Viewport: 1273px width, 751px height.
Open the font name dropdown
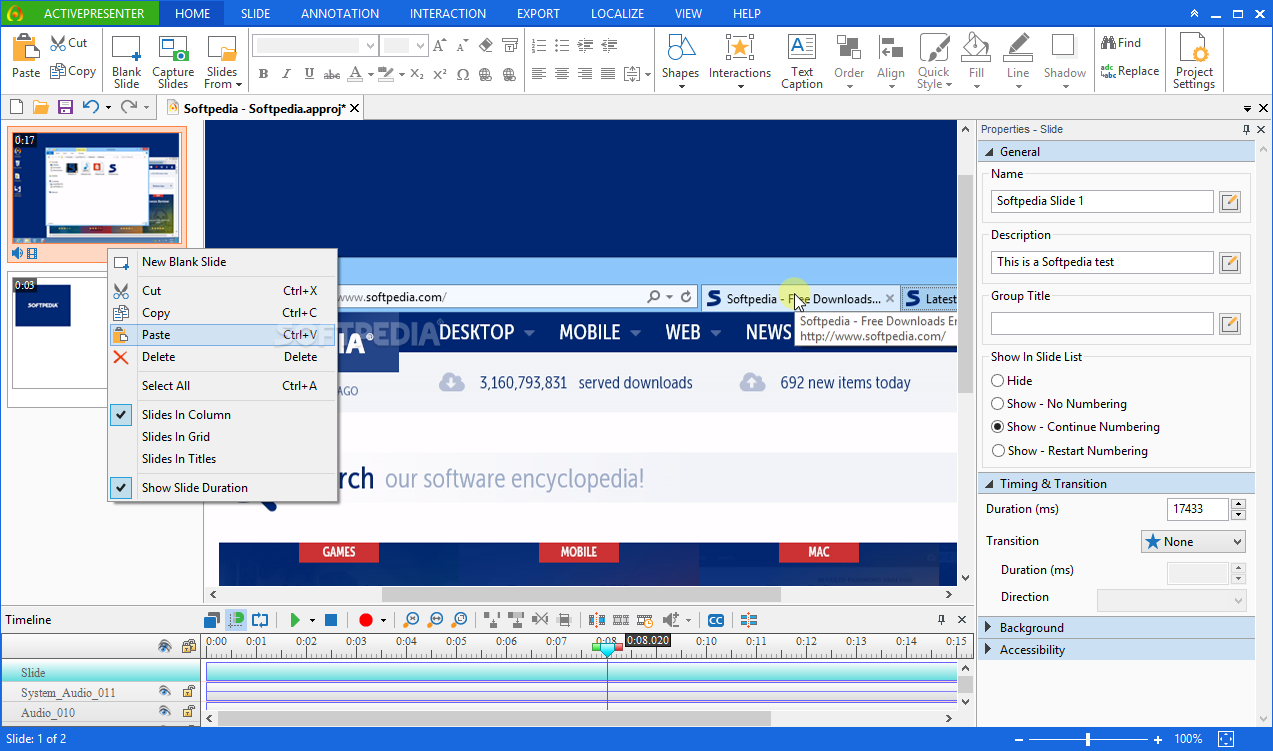coord(370,45)
